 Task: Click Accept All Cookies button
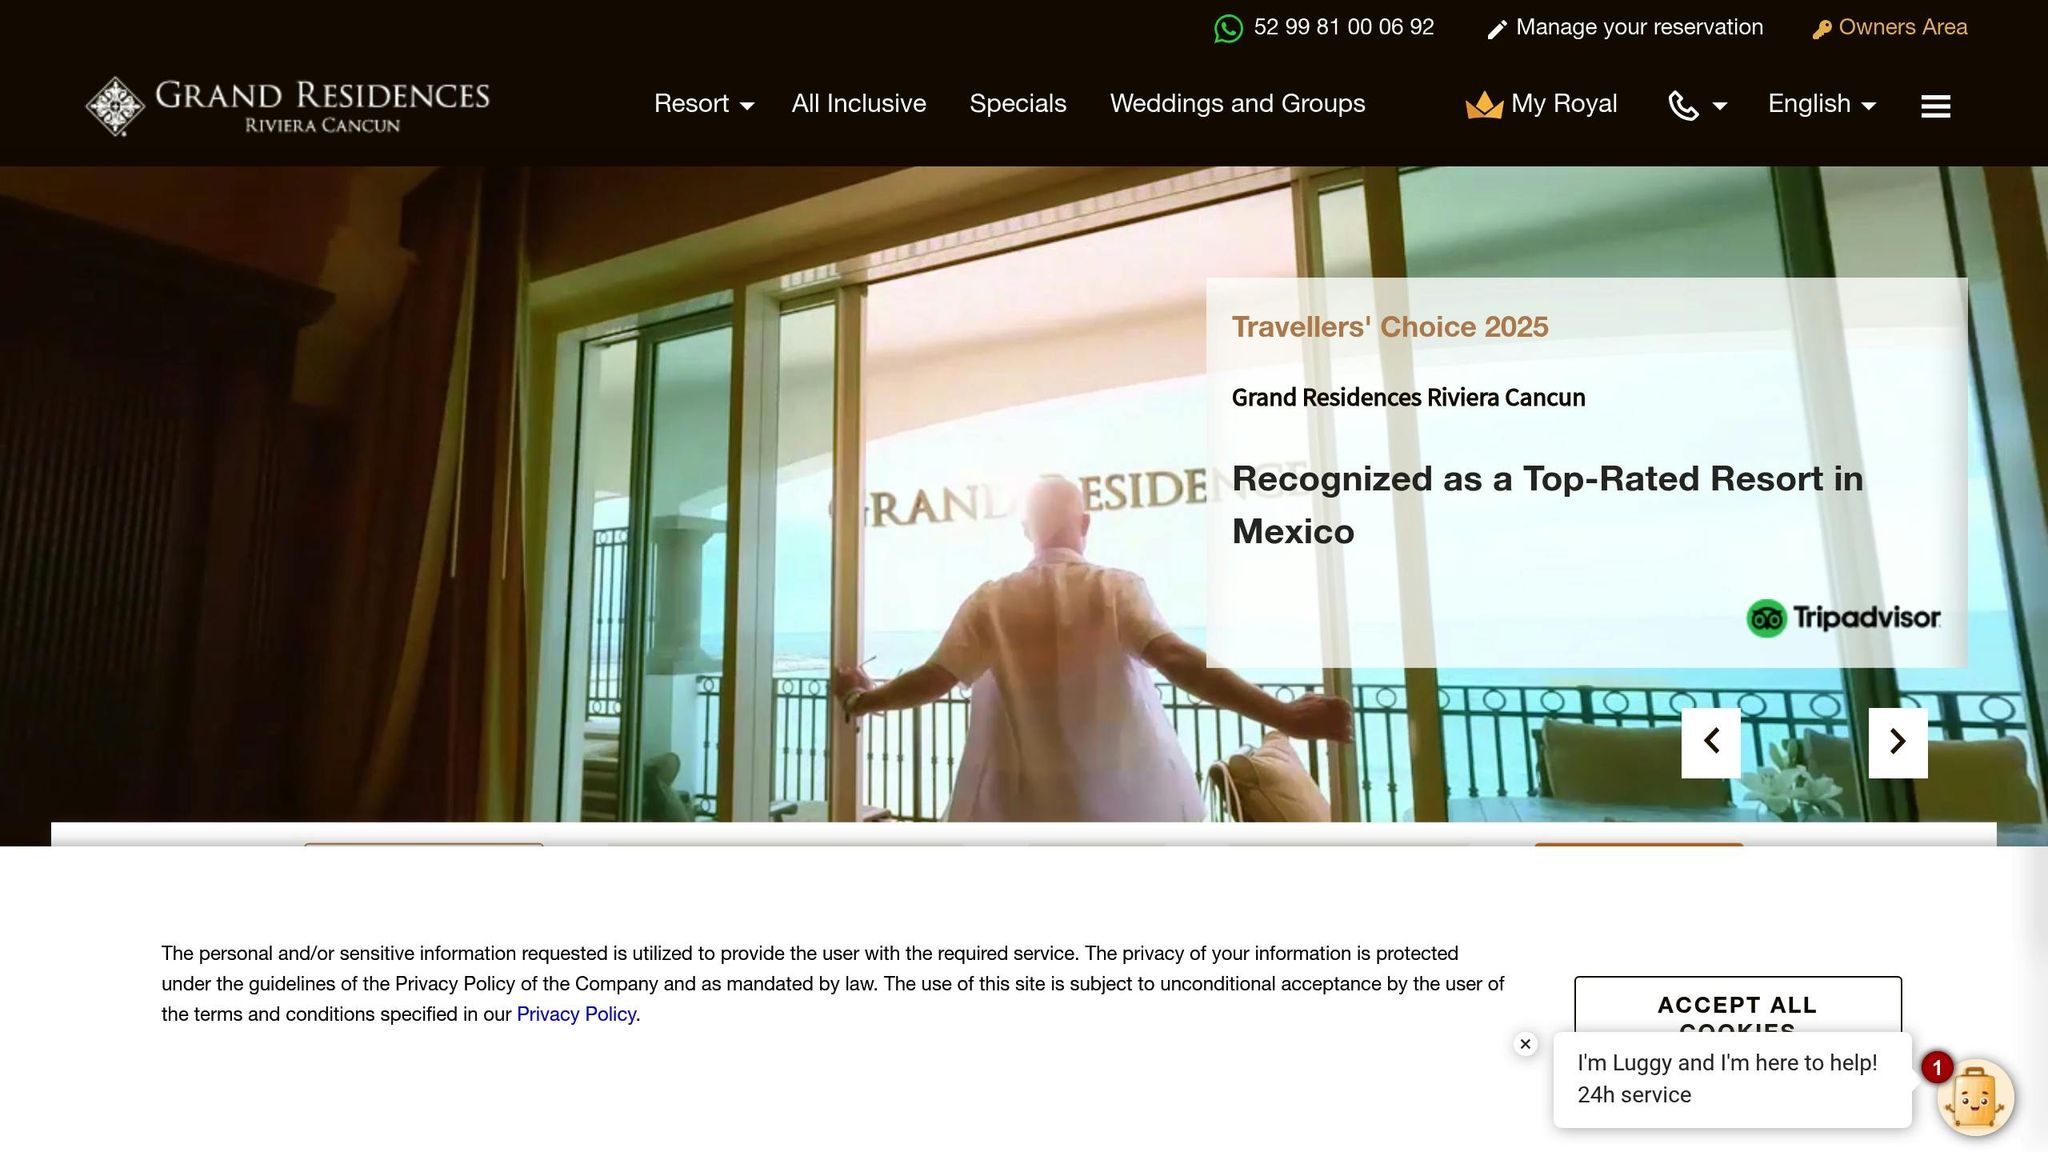pyautogui.click(x=1738, y=1006)
